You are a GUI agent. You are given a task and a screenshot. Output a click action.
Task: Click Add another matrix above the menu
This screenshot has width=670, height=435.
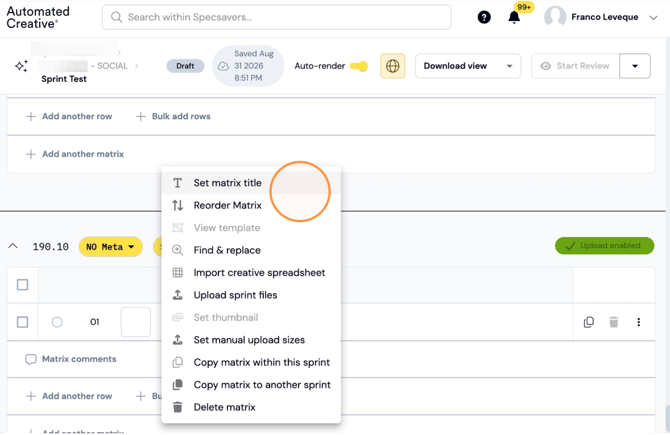click(x=75, y=154)
